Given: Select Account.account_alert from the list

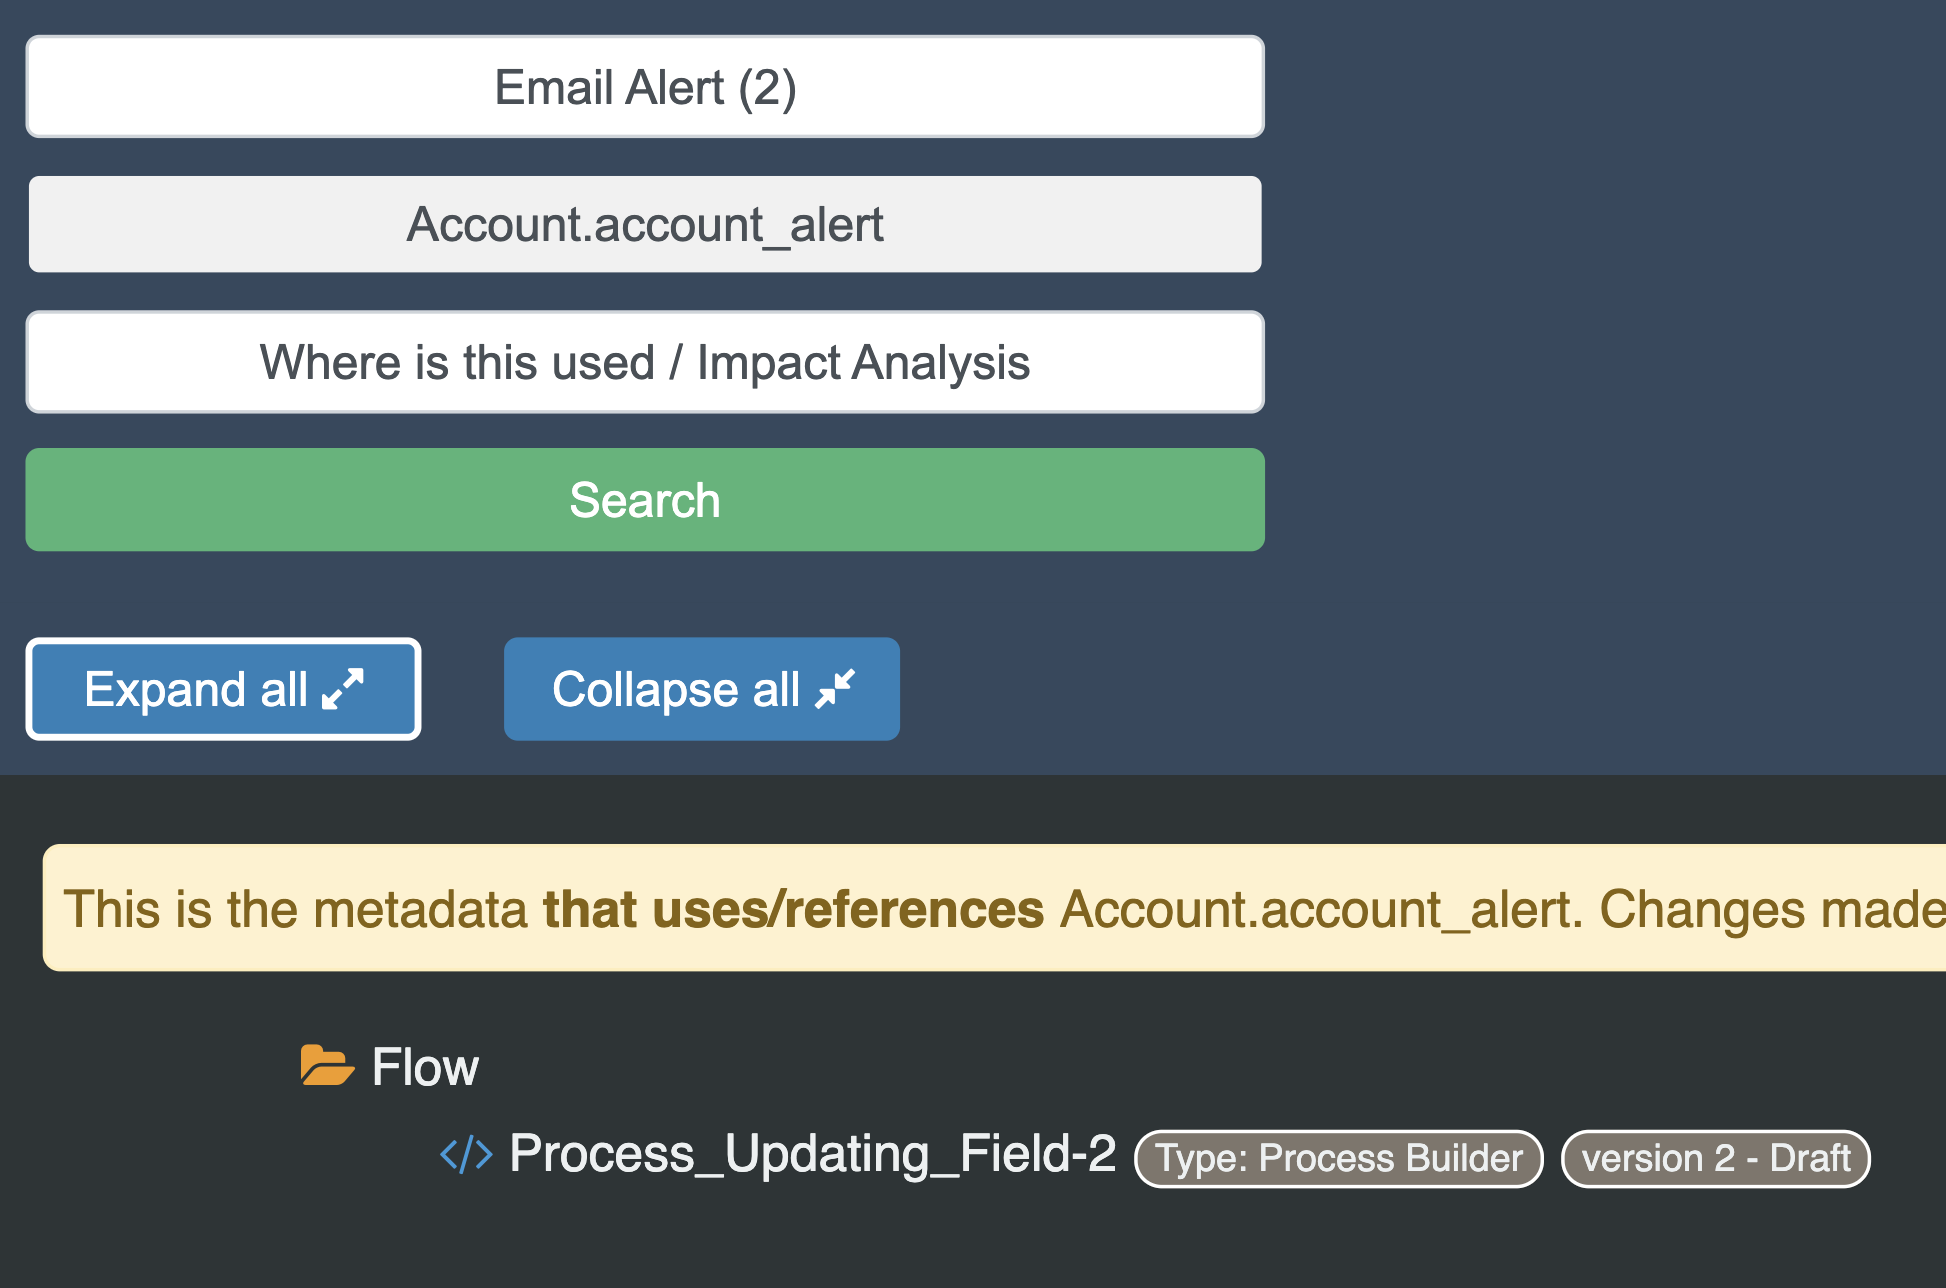Looking at the screenshot, I should coord(645,224).
